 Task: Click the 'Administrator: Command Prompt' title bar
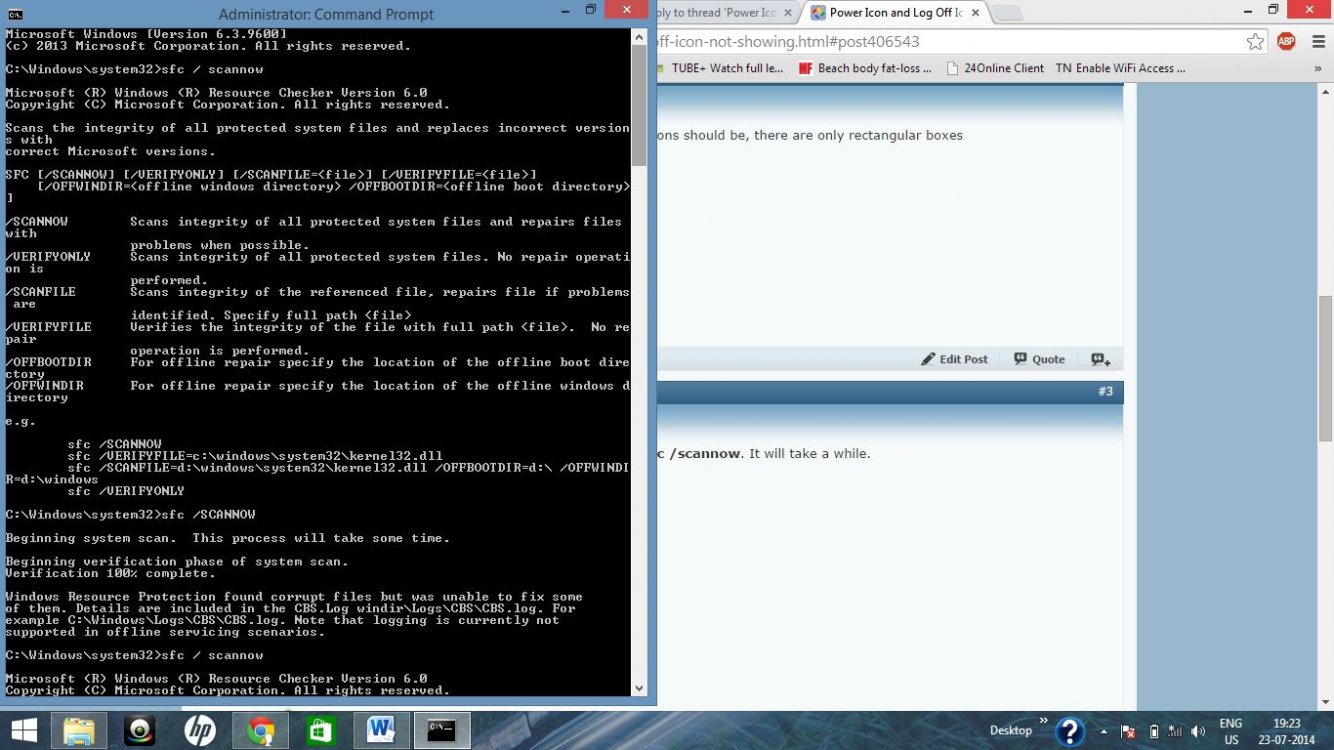pos(326,14)
